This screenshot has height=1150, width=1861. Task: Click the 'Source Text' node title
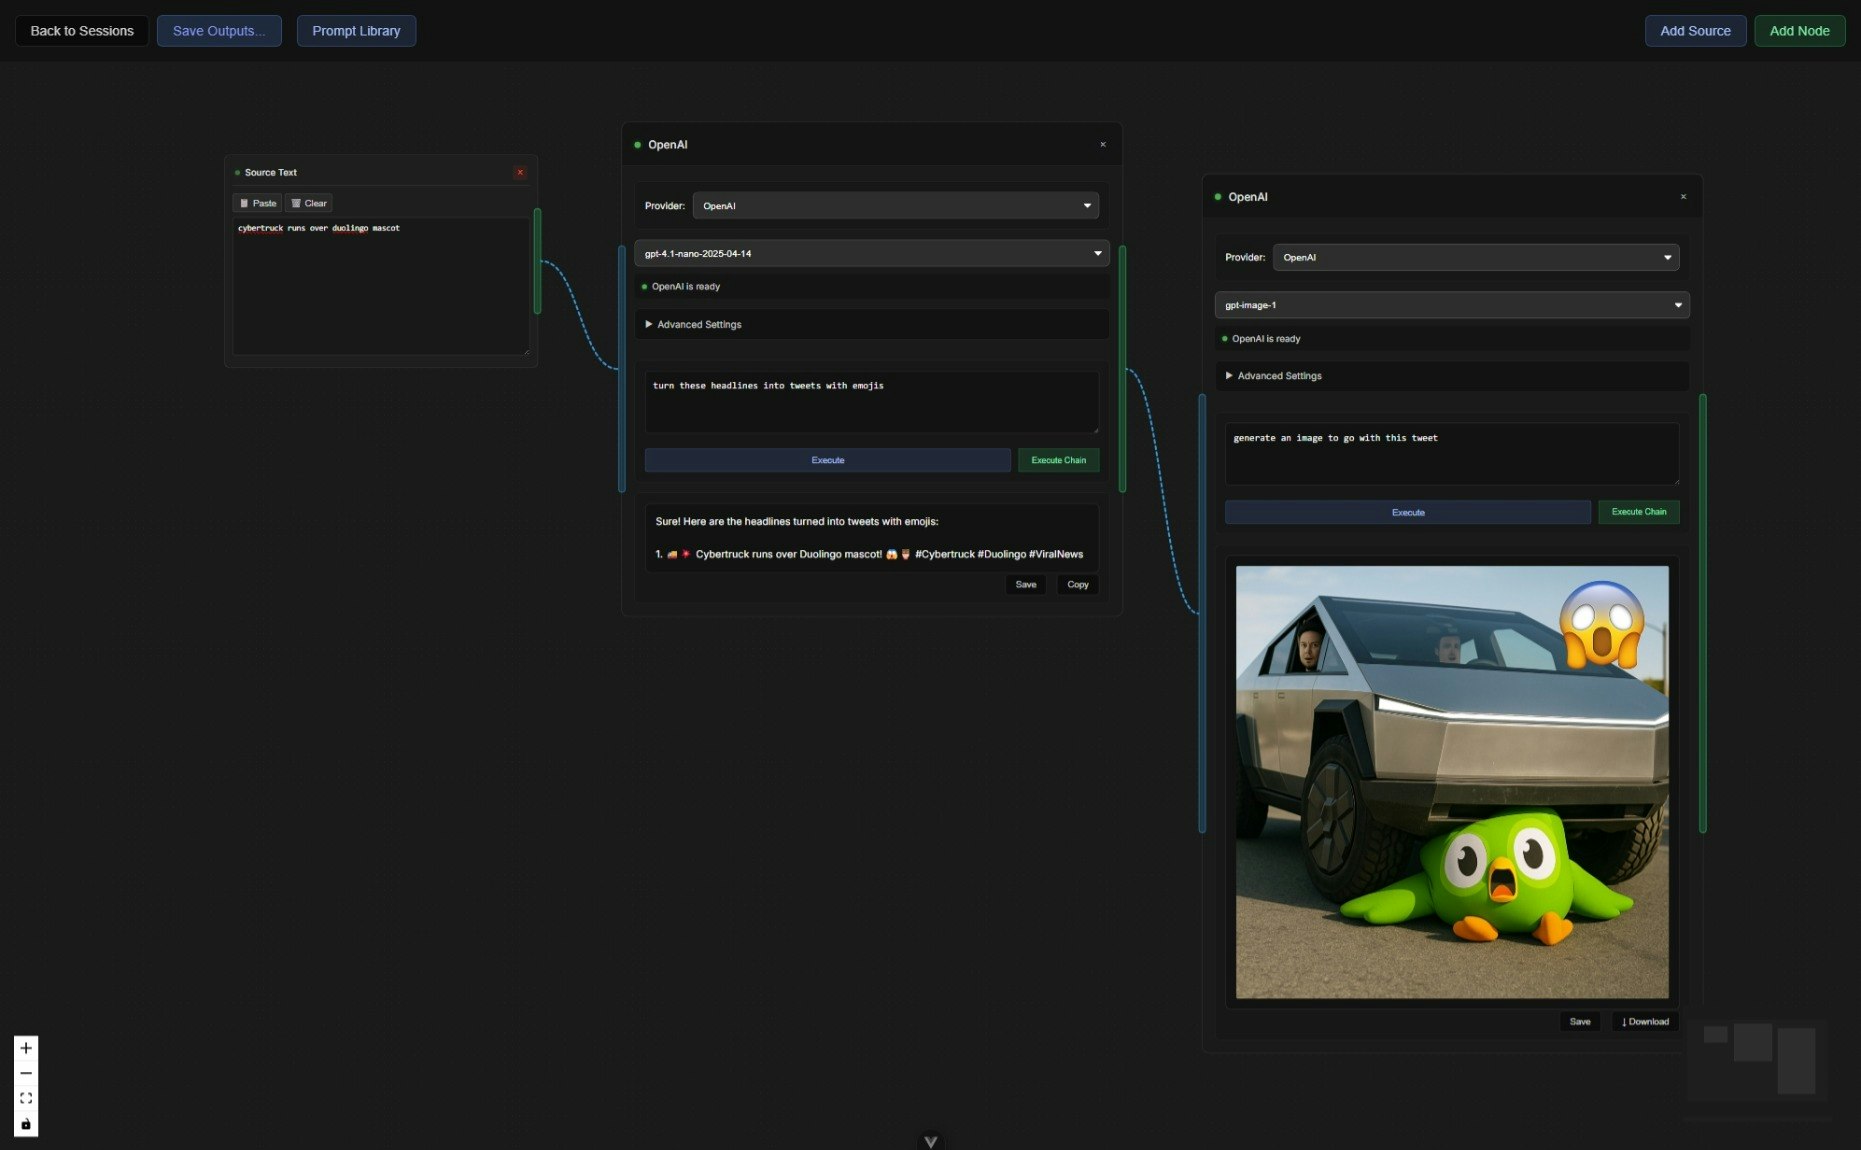click(x=271, y=173)
